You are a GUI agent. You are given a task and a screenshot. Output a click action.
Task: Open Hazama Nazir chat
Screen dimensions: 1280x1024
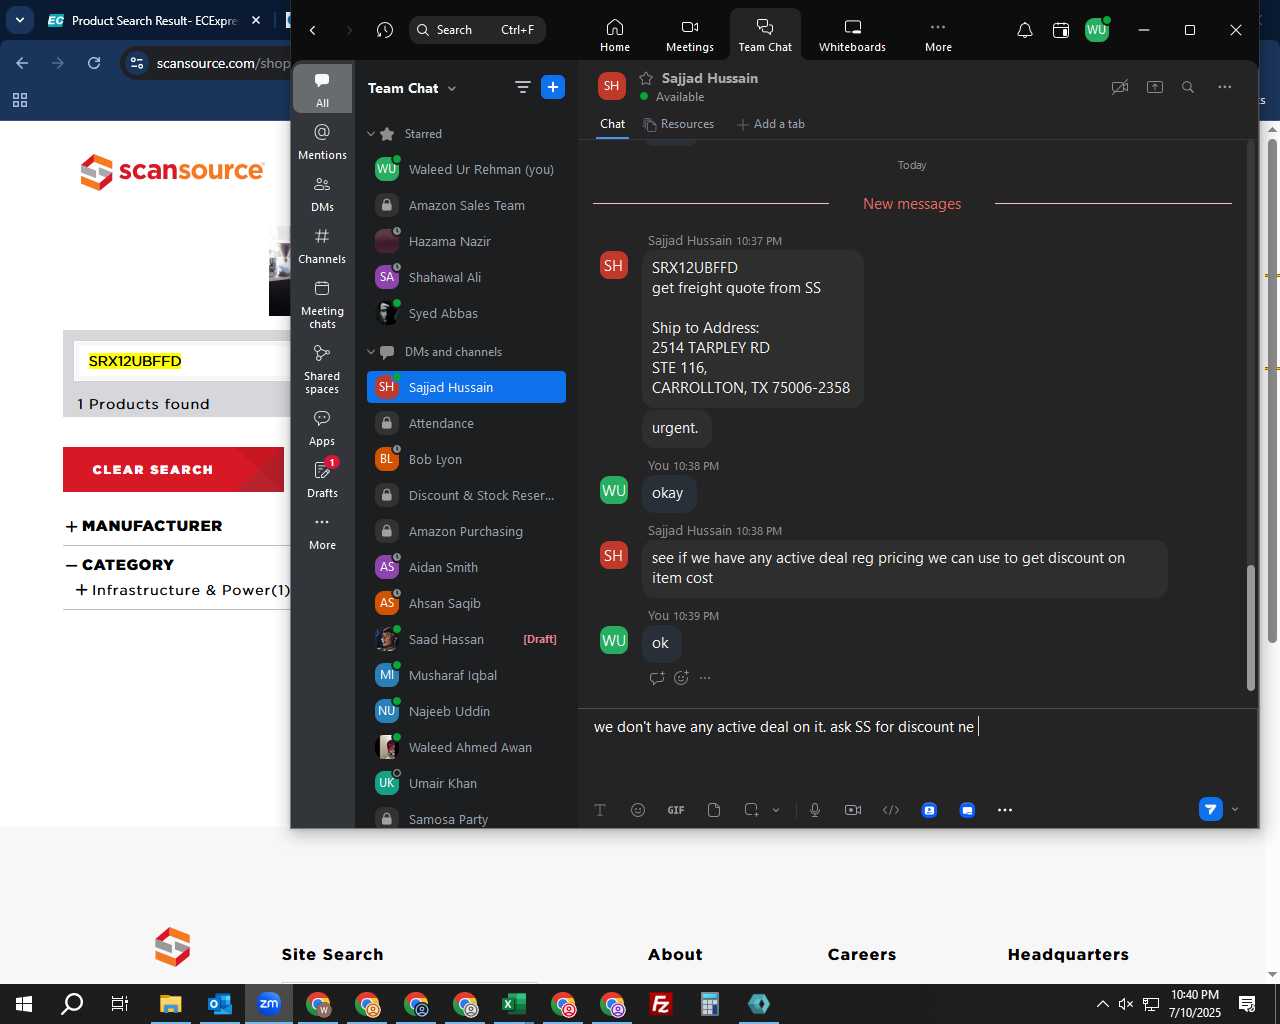click(x=466, y=241)
